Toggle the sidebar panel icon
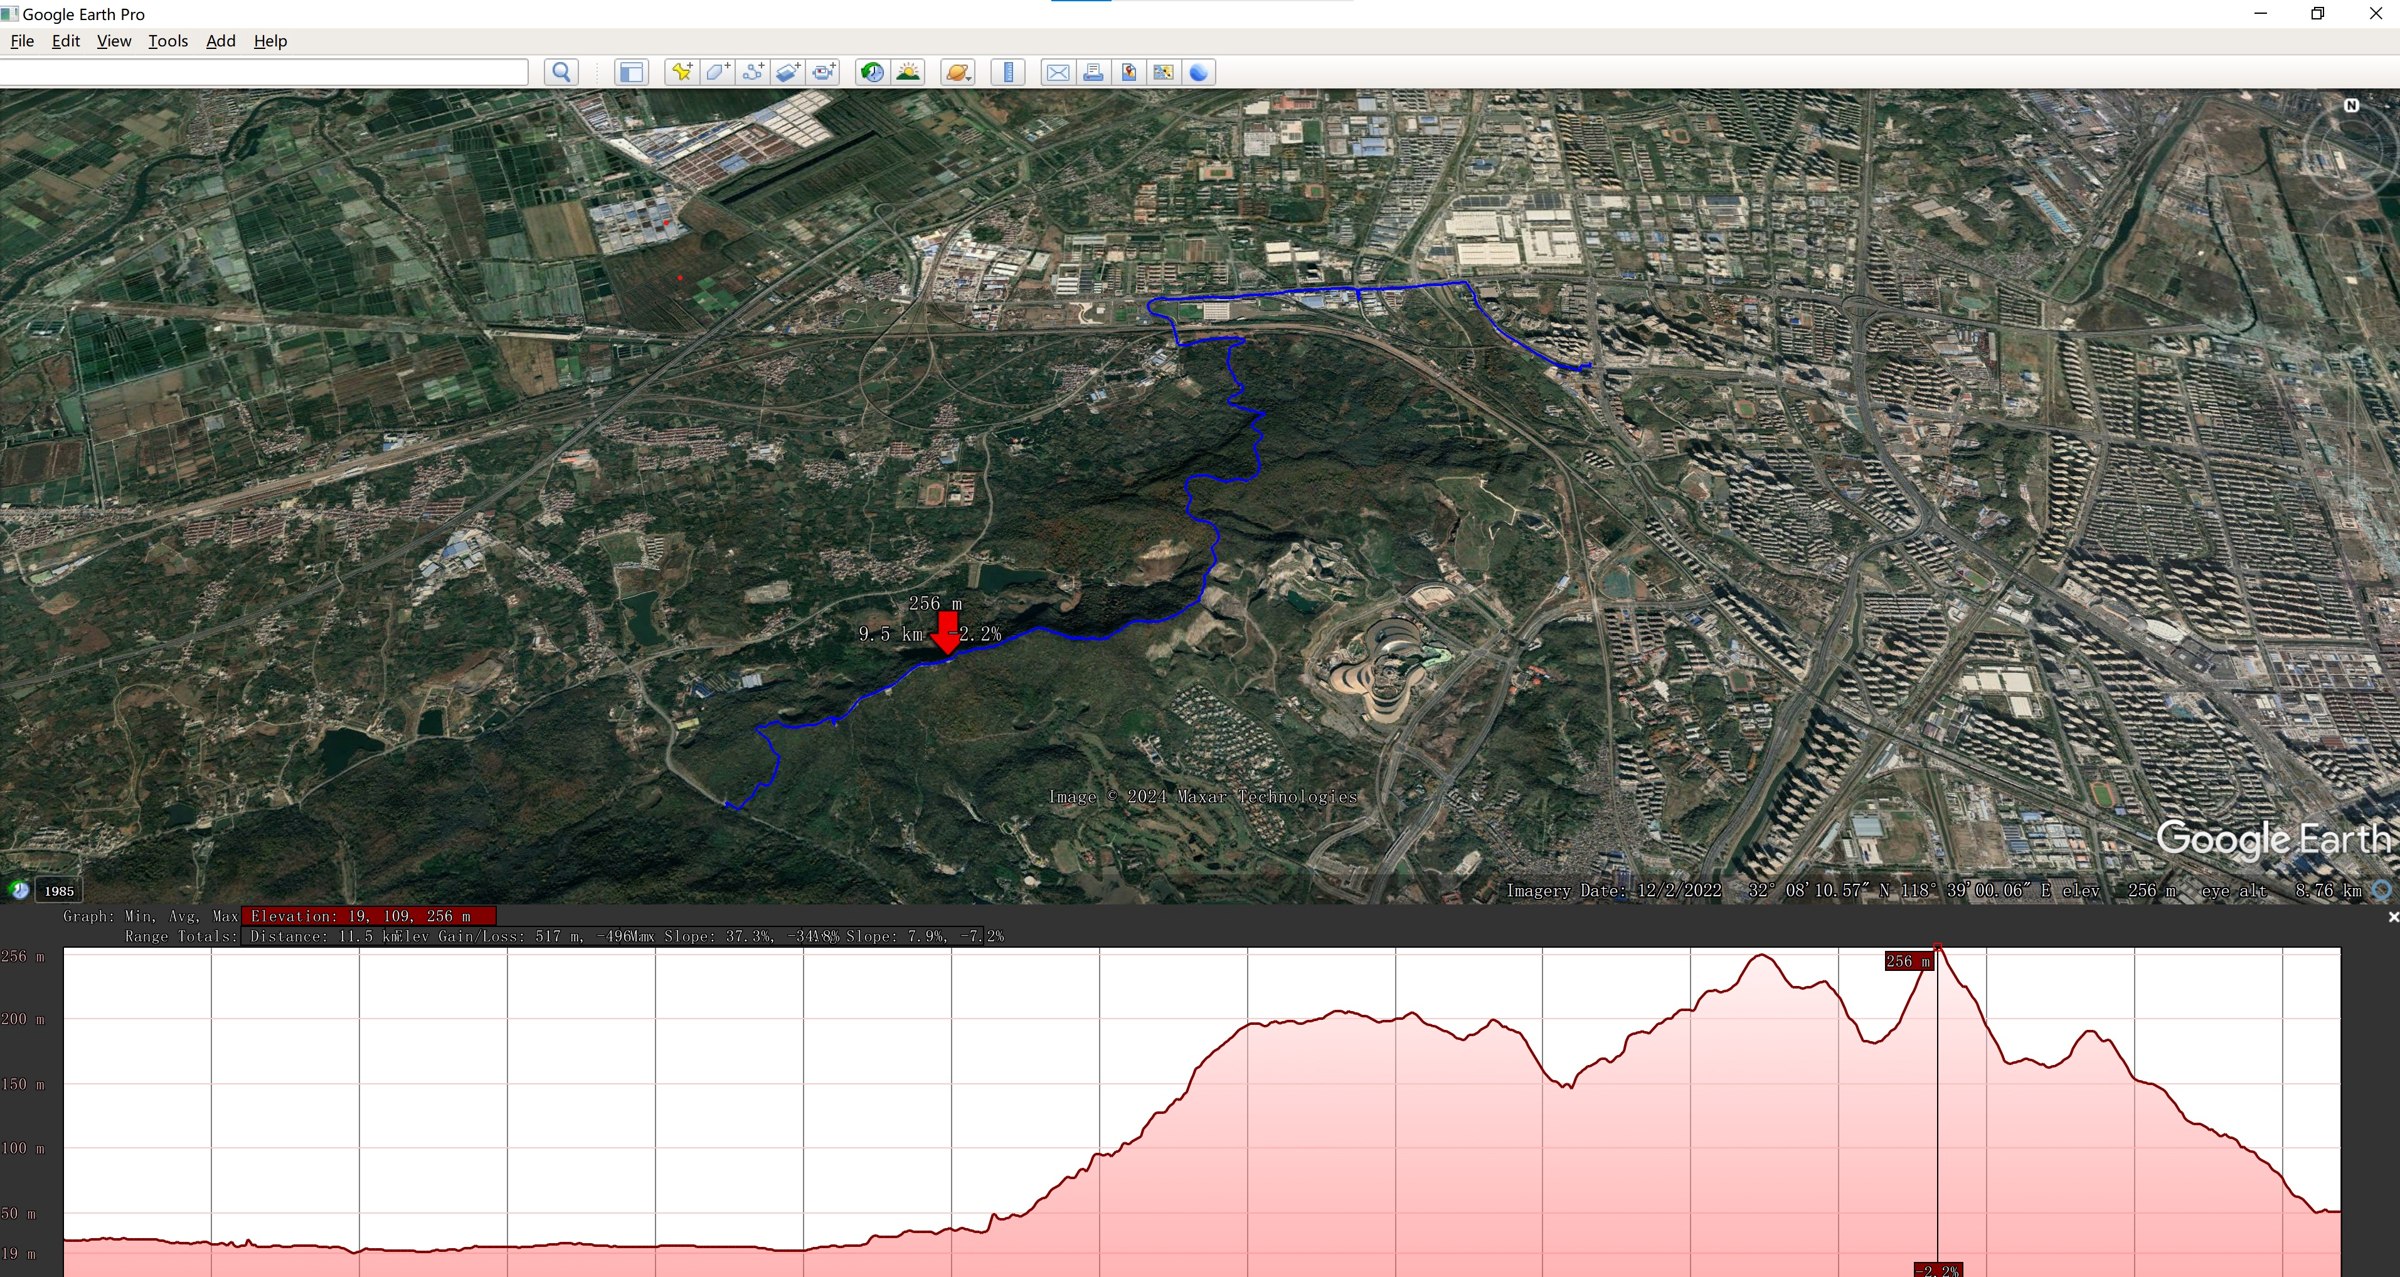Viewport: 2400px width, 1277px height. [x=631, y=72]
